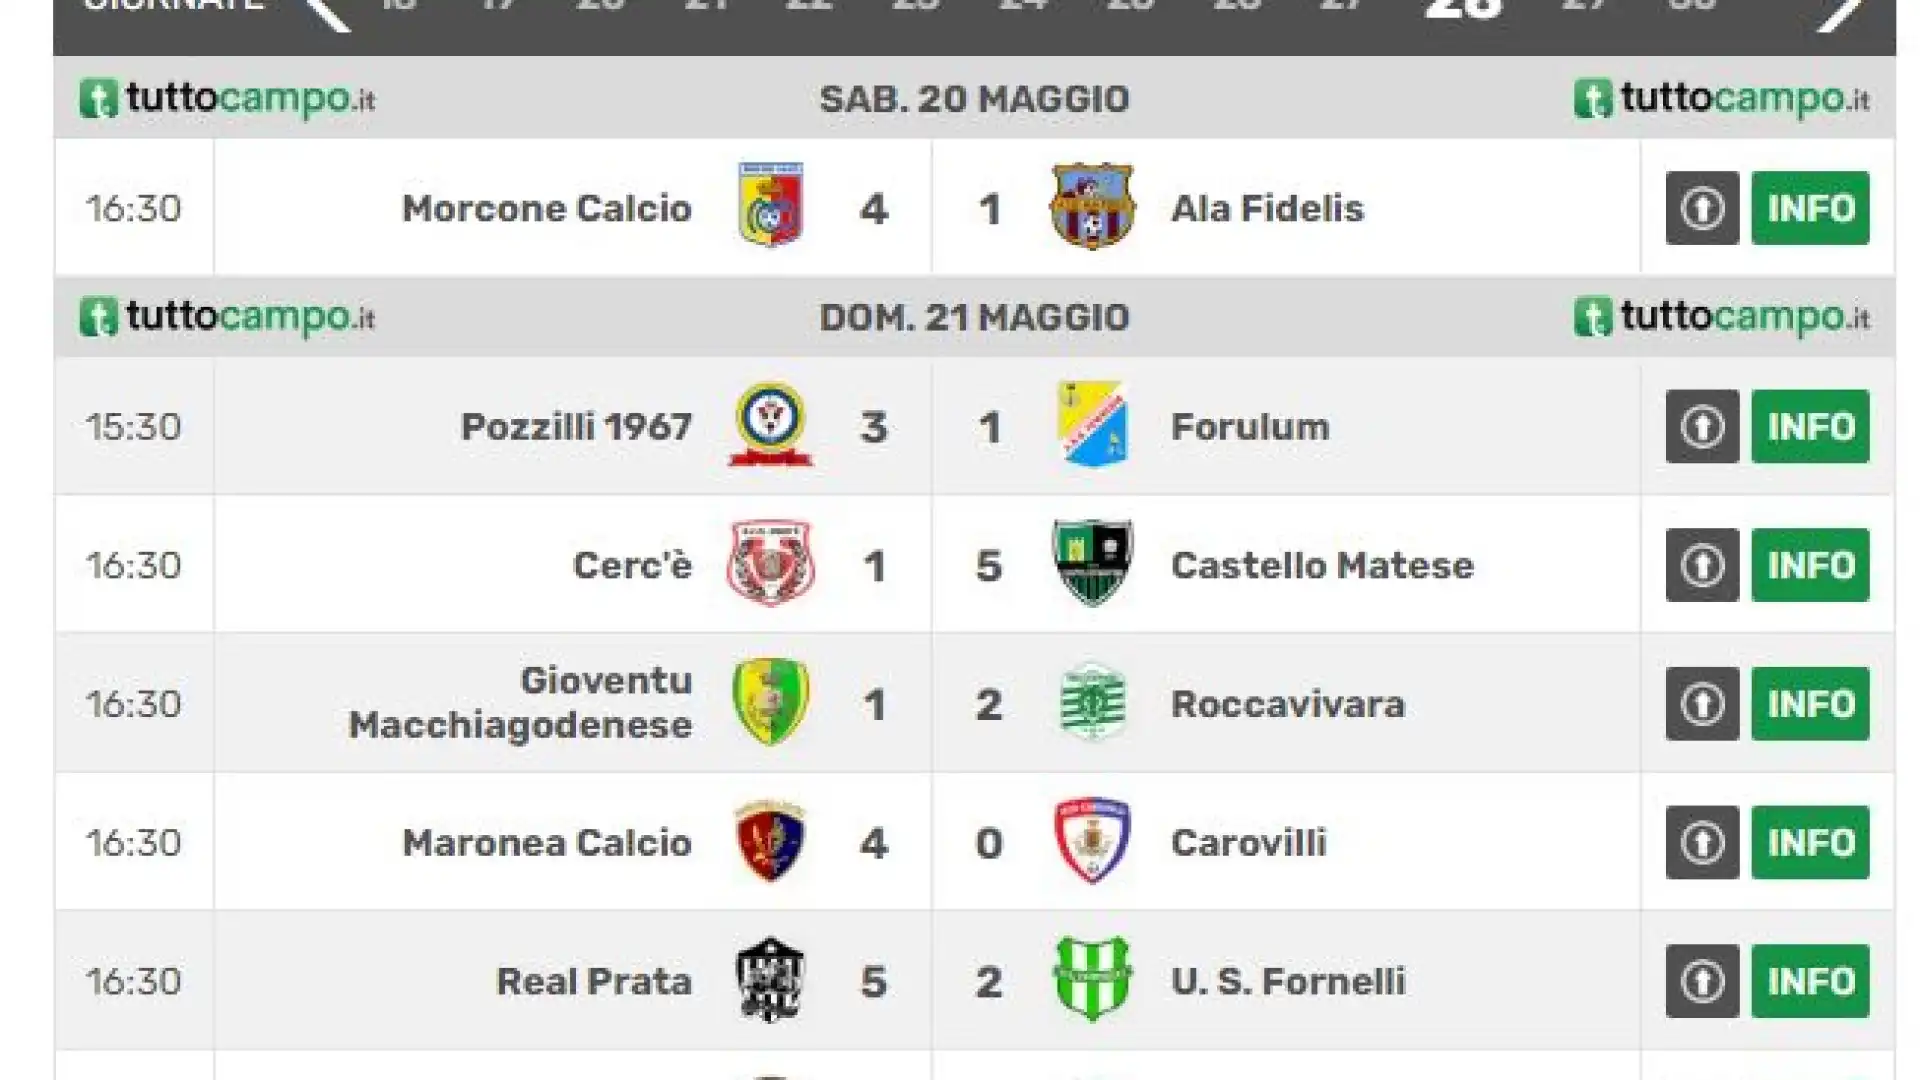Click the Forulum club badge
1920x1080 pixels.
pyautogui.click(x=1092, y=424)
